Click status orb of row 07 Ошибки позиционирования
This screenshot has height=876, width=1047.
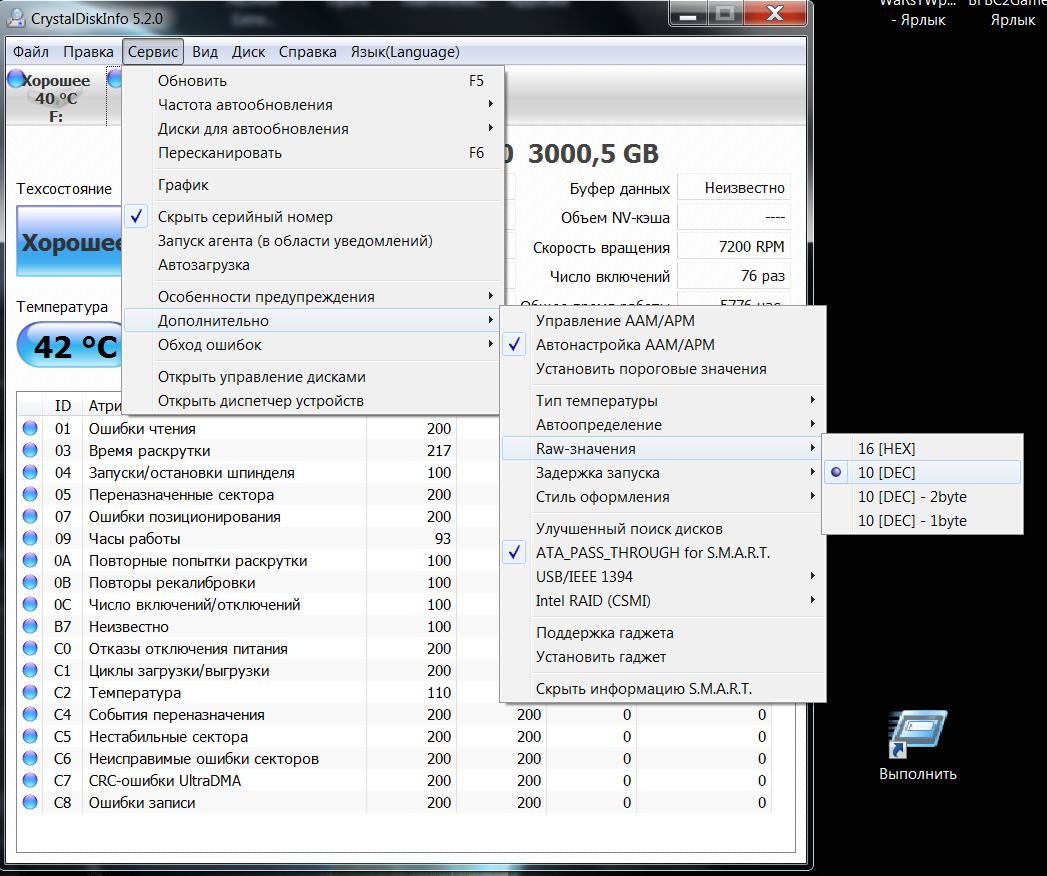point(30,516)
